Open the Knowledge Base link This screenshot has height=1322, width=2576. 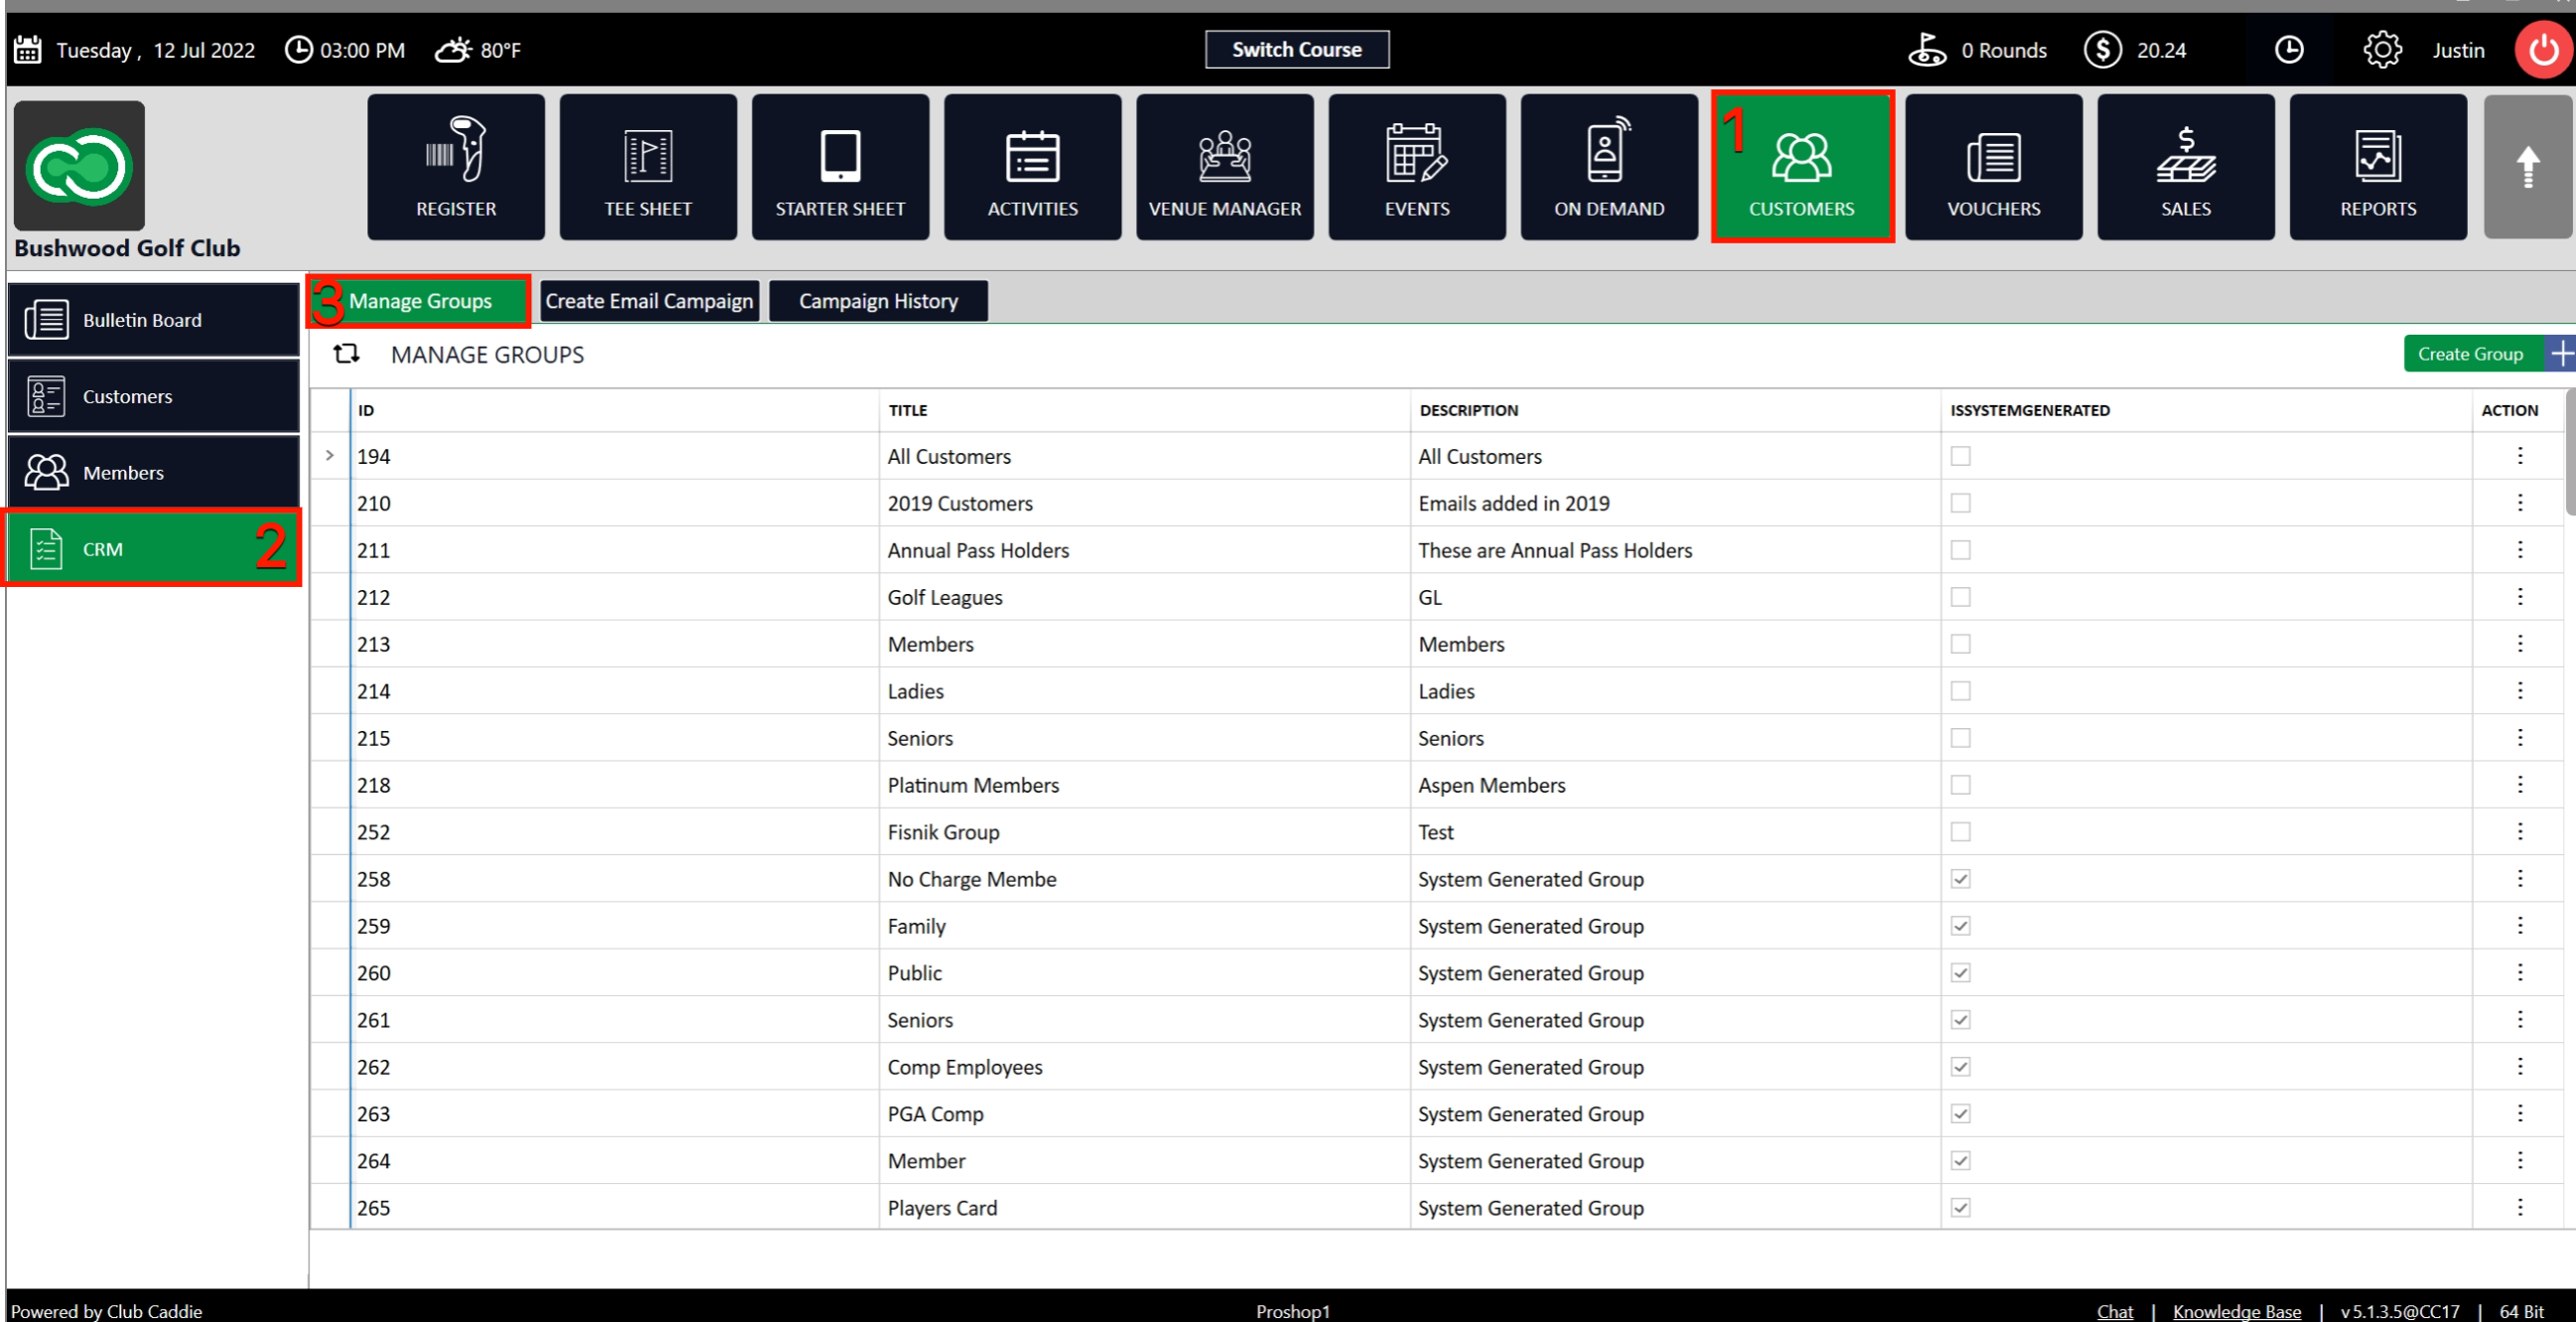tap(2236, 1311)
